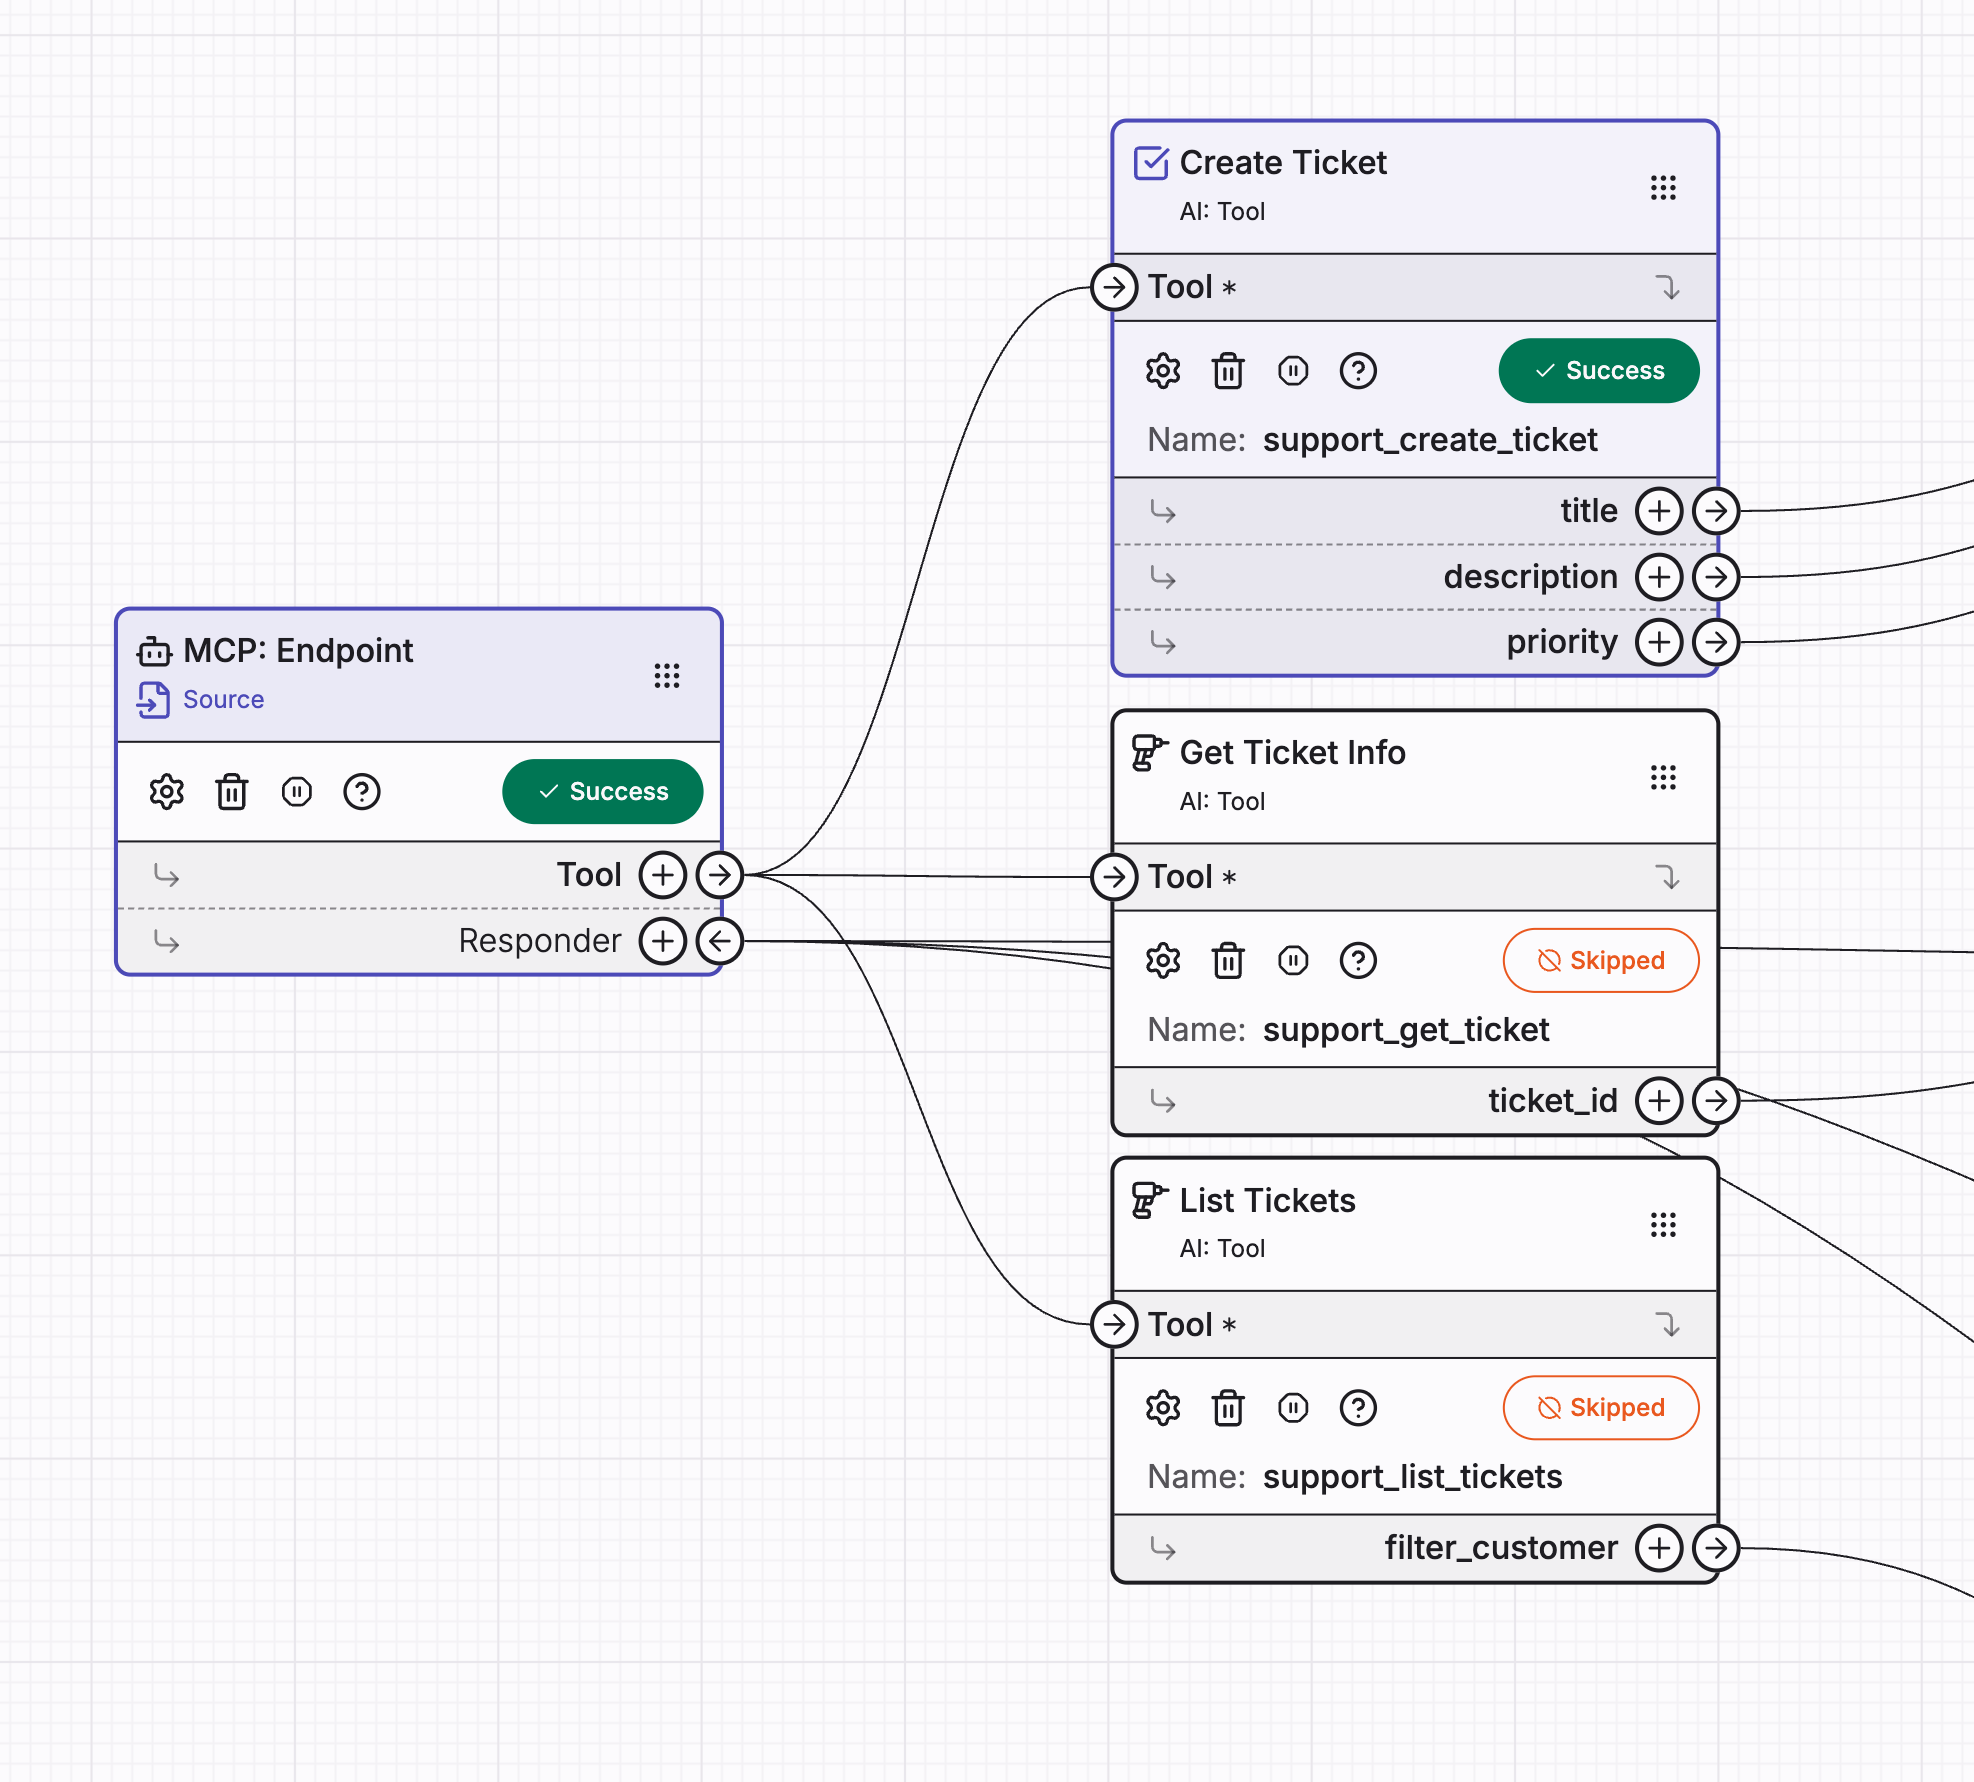The height and width of the screenshot is (1782, 1974).
Task: Click the trash icon on MCP: Endpoint node
Action: 231,792
